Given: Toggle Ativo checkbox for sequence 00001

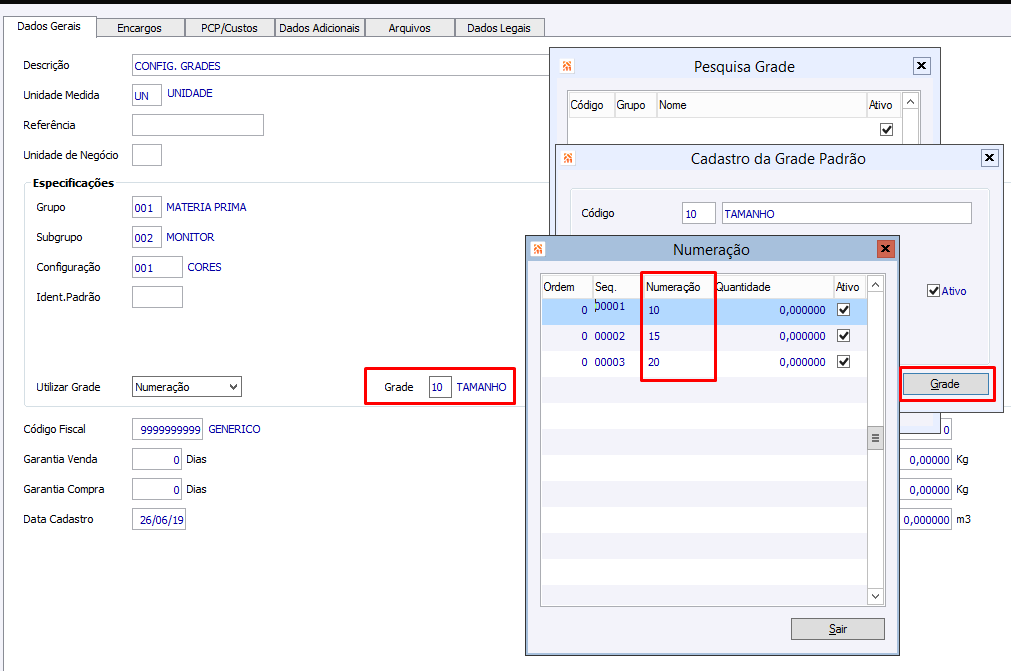Looking at the screenshot, I should click(843, 310).
